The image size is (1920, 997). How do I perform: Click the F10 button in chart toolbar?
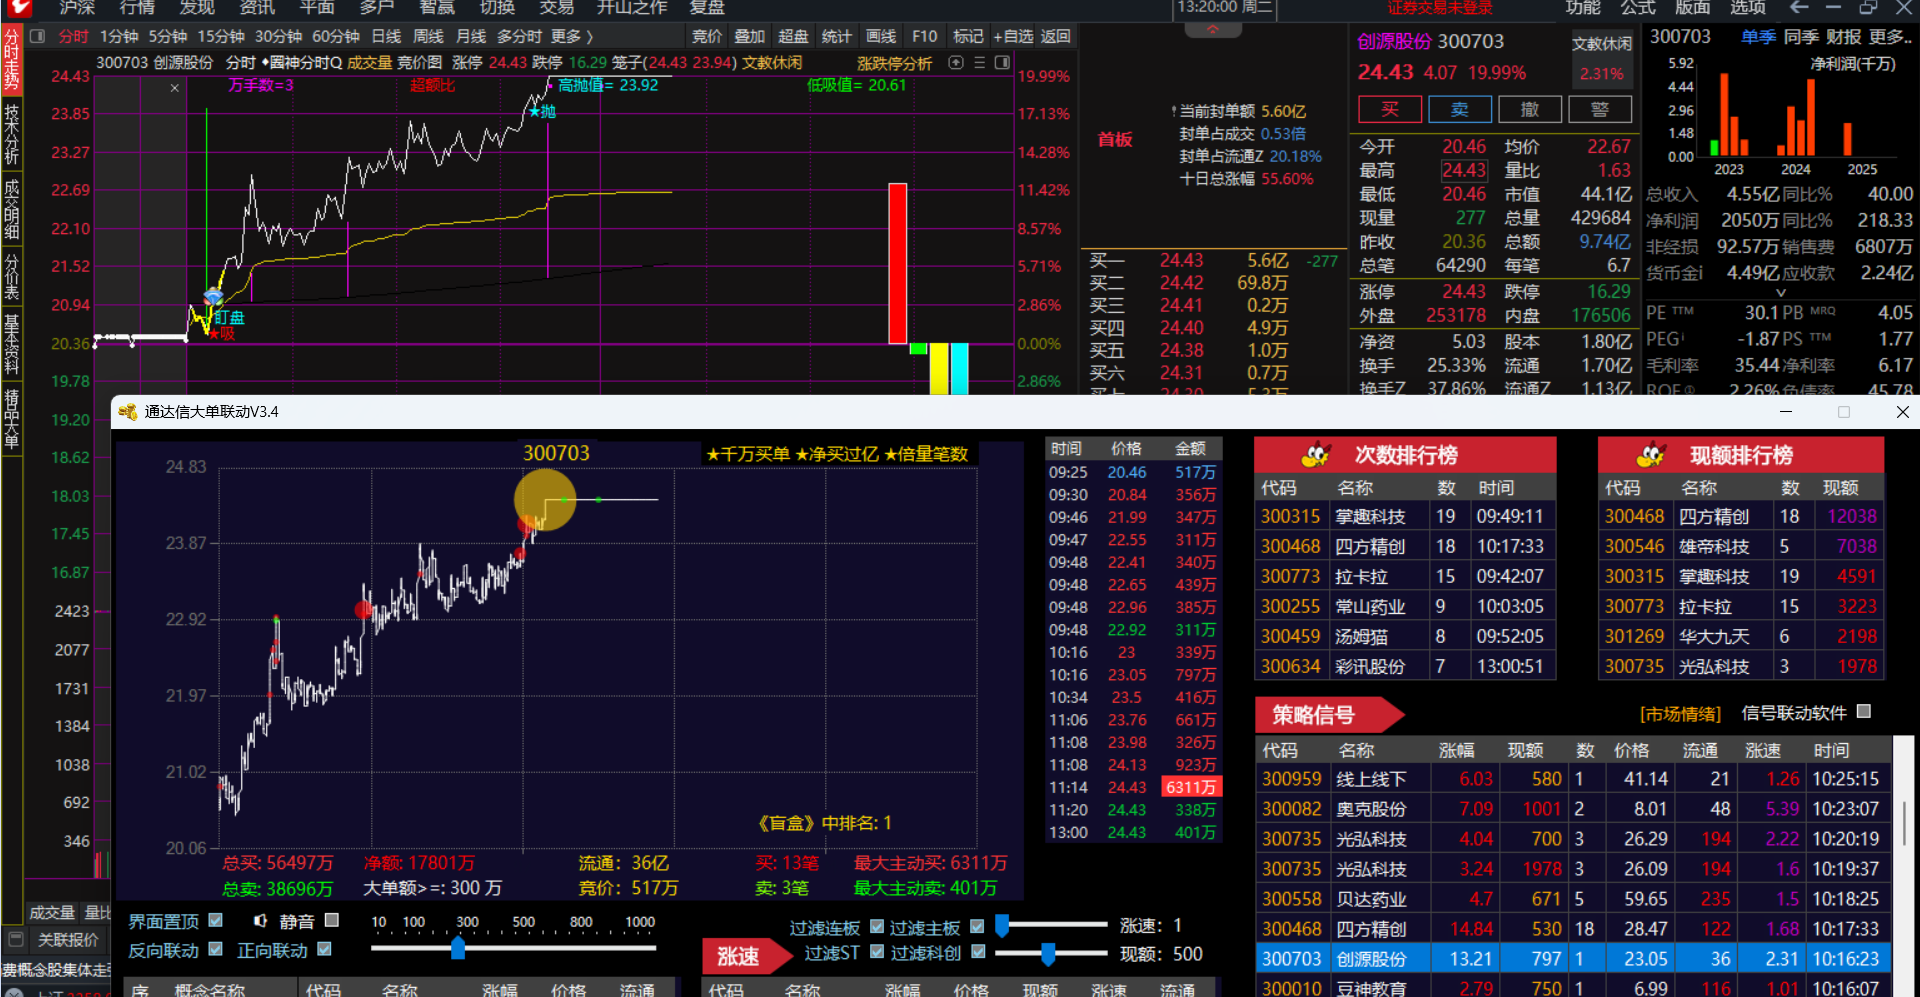pyautogui.click(x=925, y=36)
